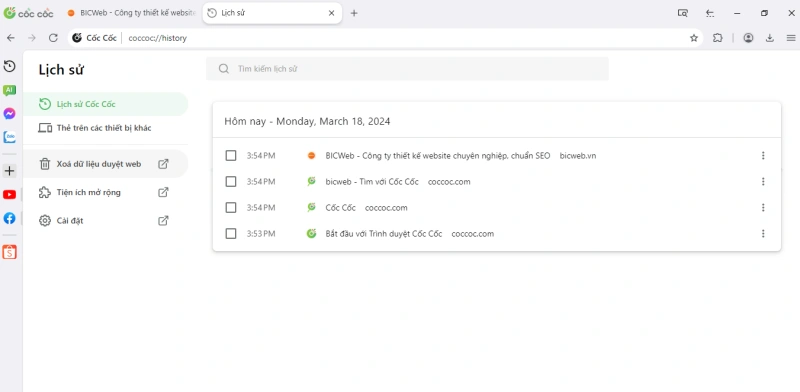The width and height of the screenshot is (800, 392).
Task: Tick the checkbox for Cốc Cốc entry
Action: coord(231,207)
